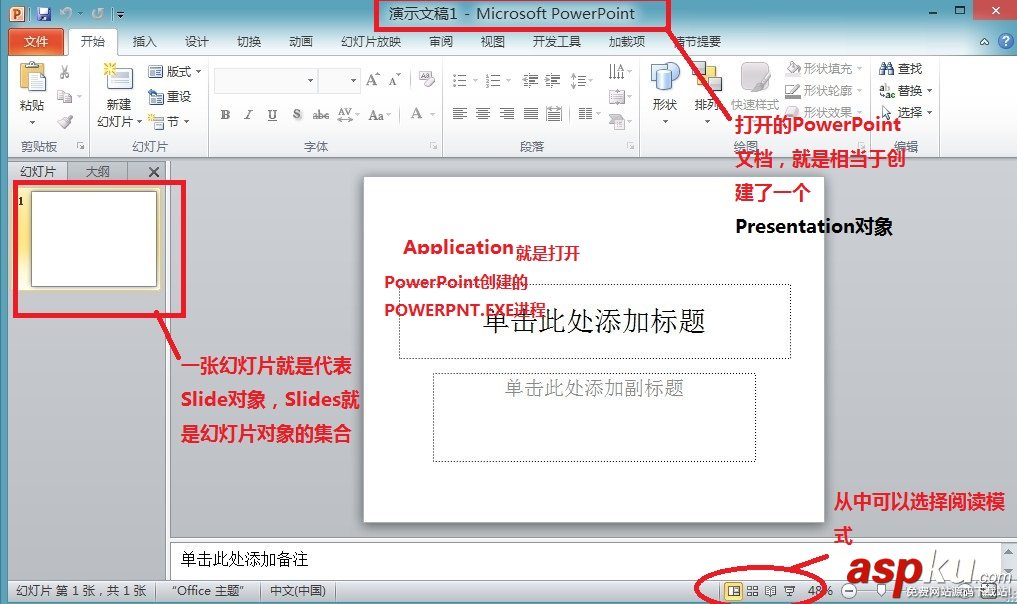Switch to Slide Show (幻灯片放映) tab

pyautogui.click(x=371, y=42)
